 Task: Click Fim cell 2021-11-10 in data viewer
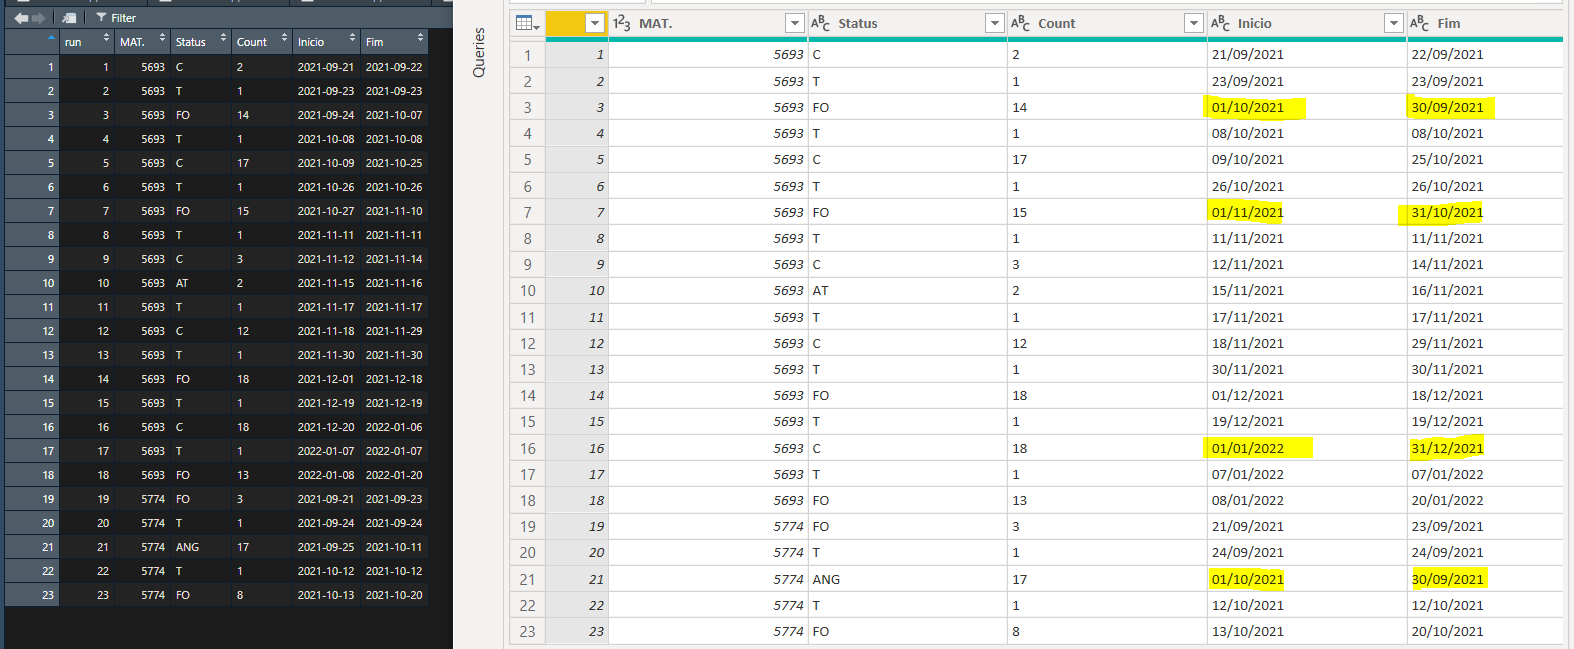point(394,211)
